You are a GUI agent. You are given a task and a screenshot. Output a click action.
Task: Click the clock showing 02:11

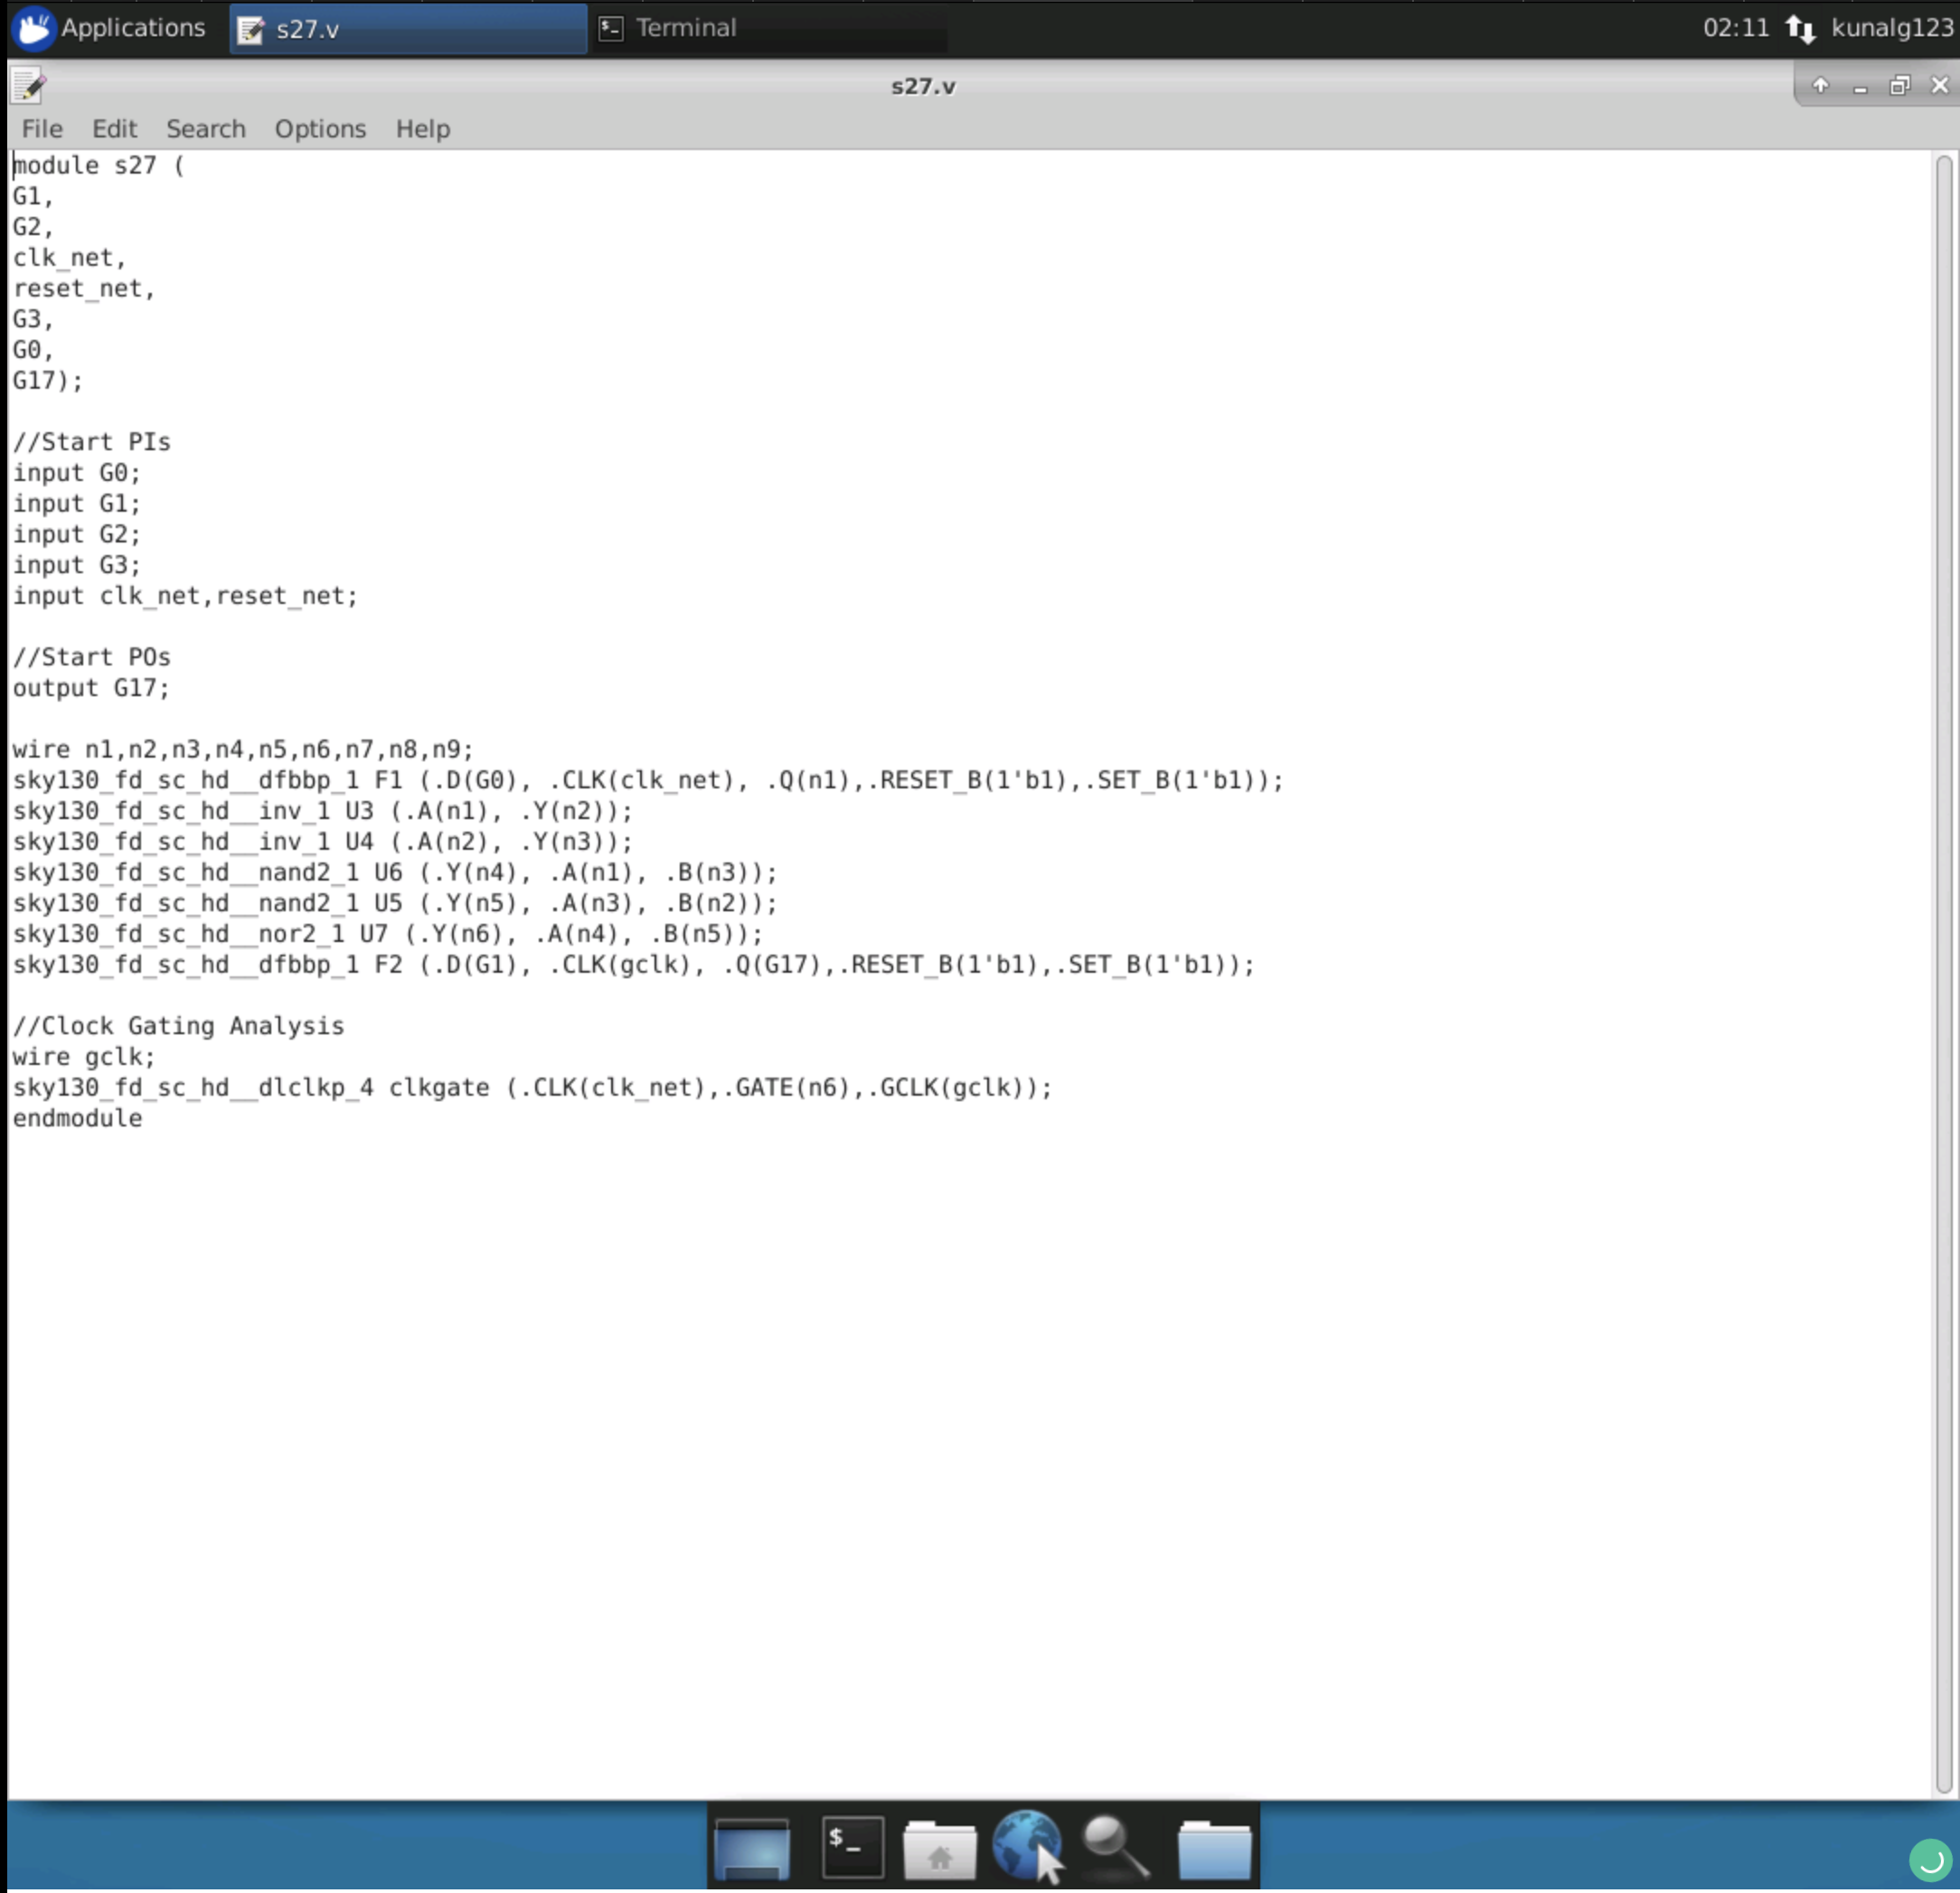point(1736,27)
